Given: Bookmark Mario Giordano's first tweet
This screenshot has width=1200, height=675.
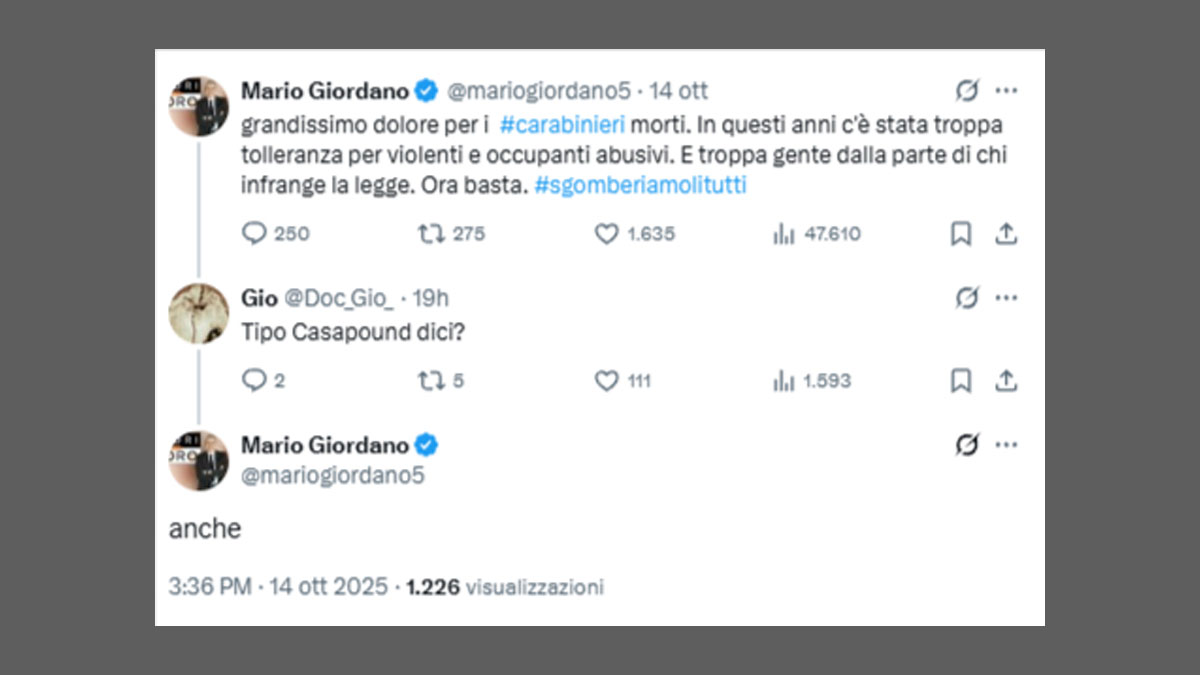Looking at the screenshot, I should [x=960, y=234].
